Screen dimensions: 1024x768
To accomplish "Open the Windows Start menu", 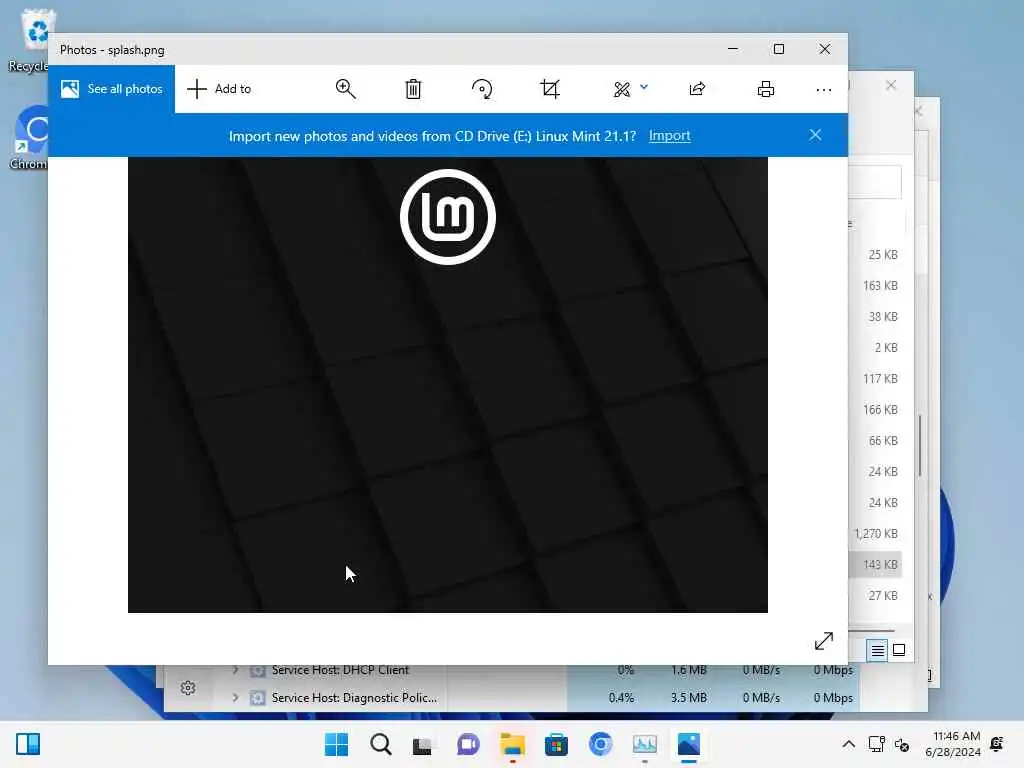I will [336, 744].
